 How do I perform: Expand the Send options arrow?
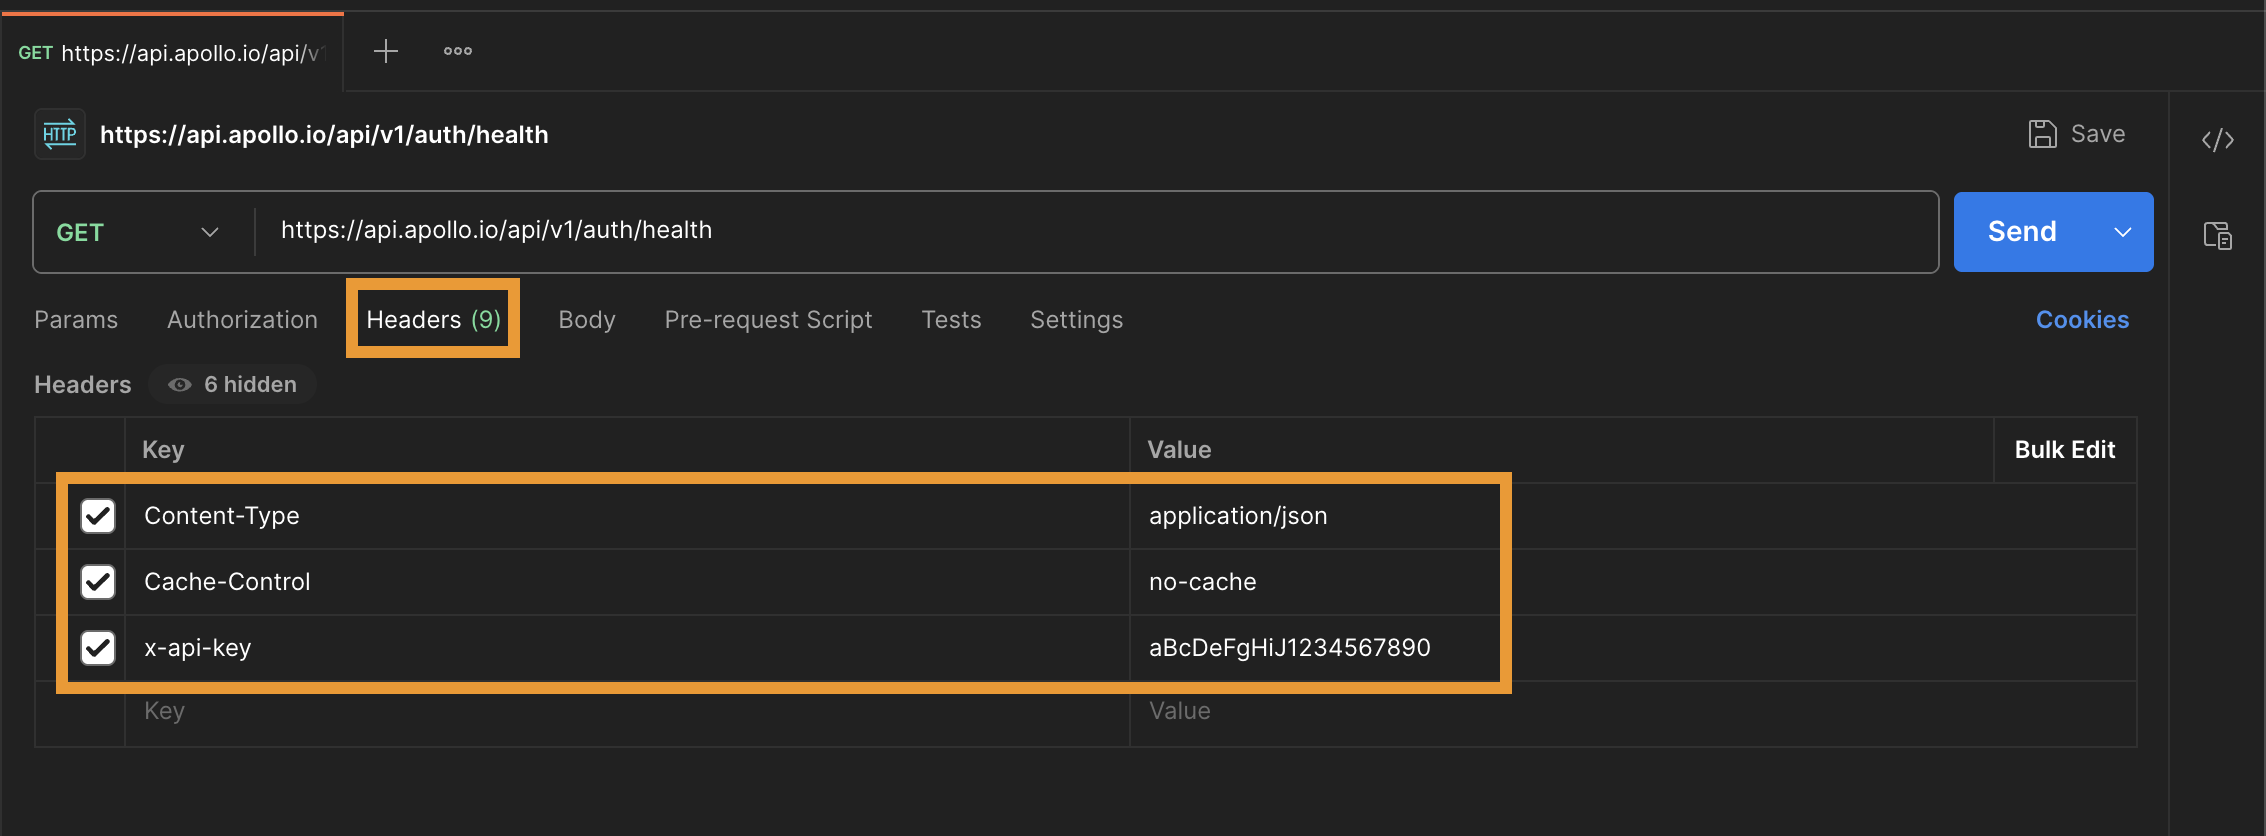(x=2122, y=232)
